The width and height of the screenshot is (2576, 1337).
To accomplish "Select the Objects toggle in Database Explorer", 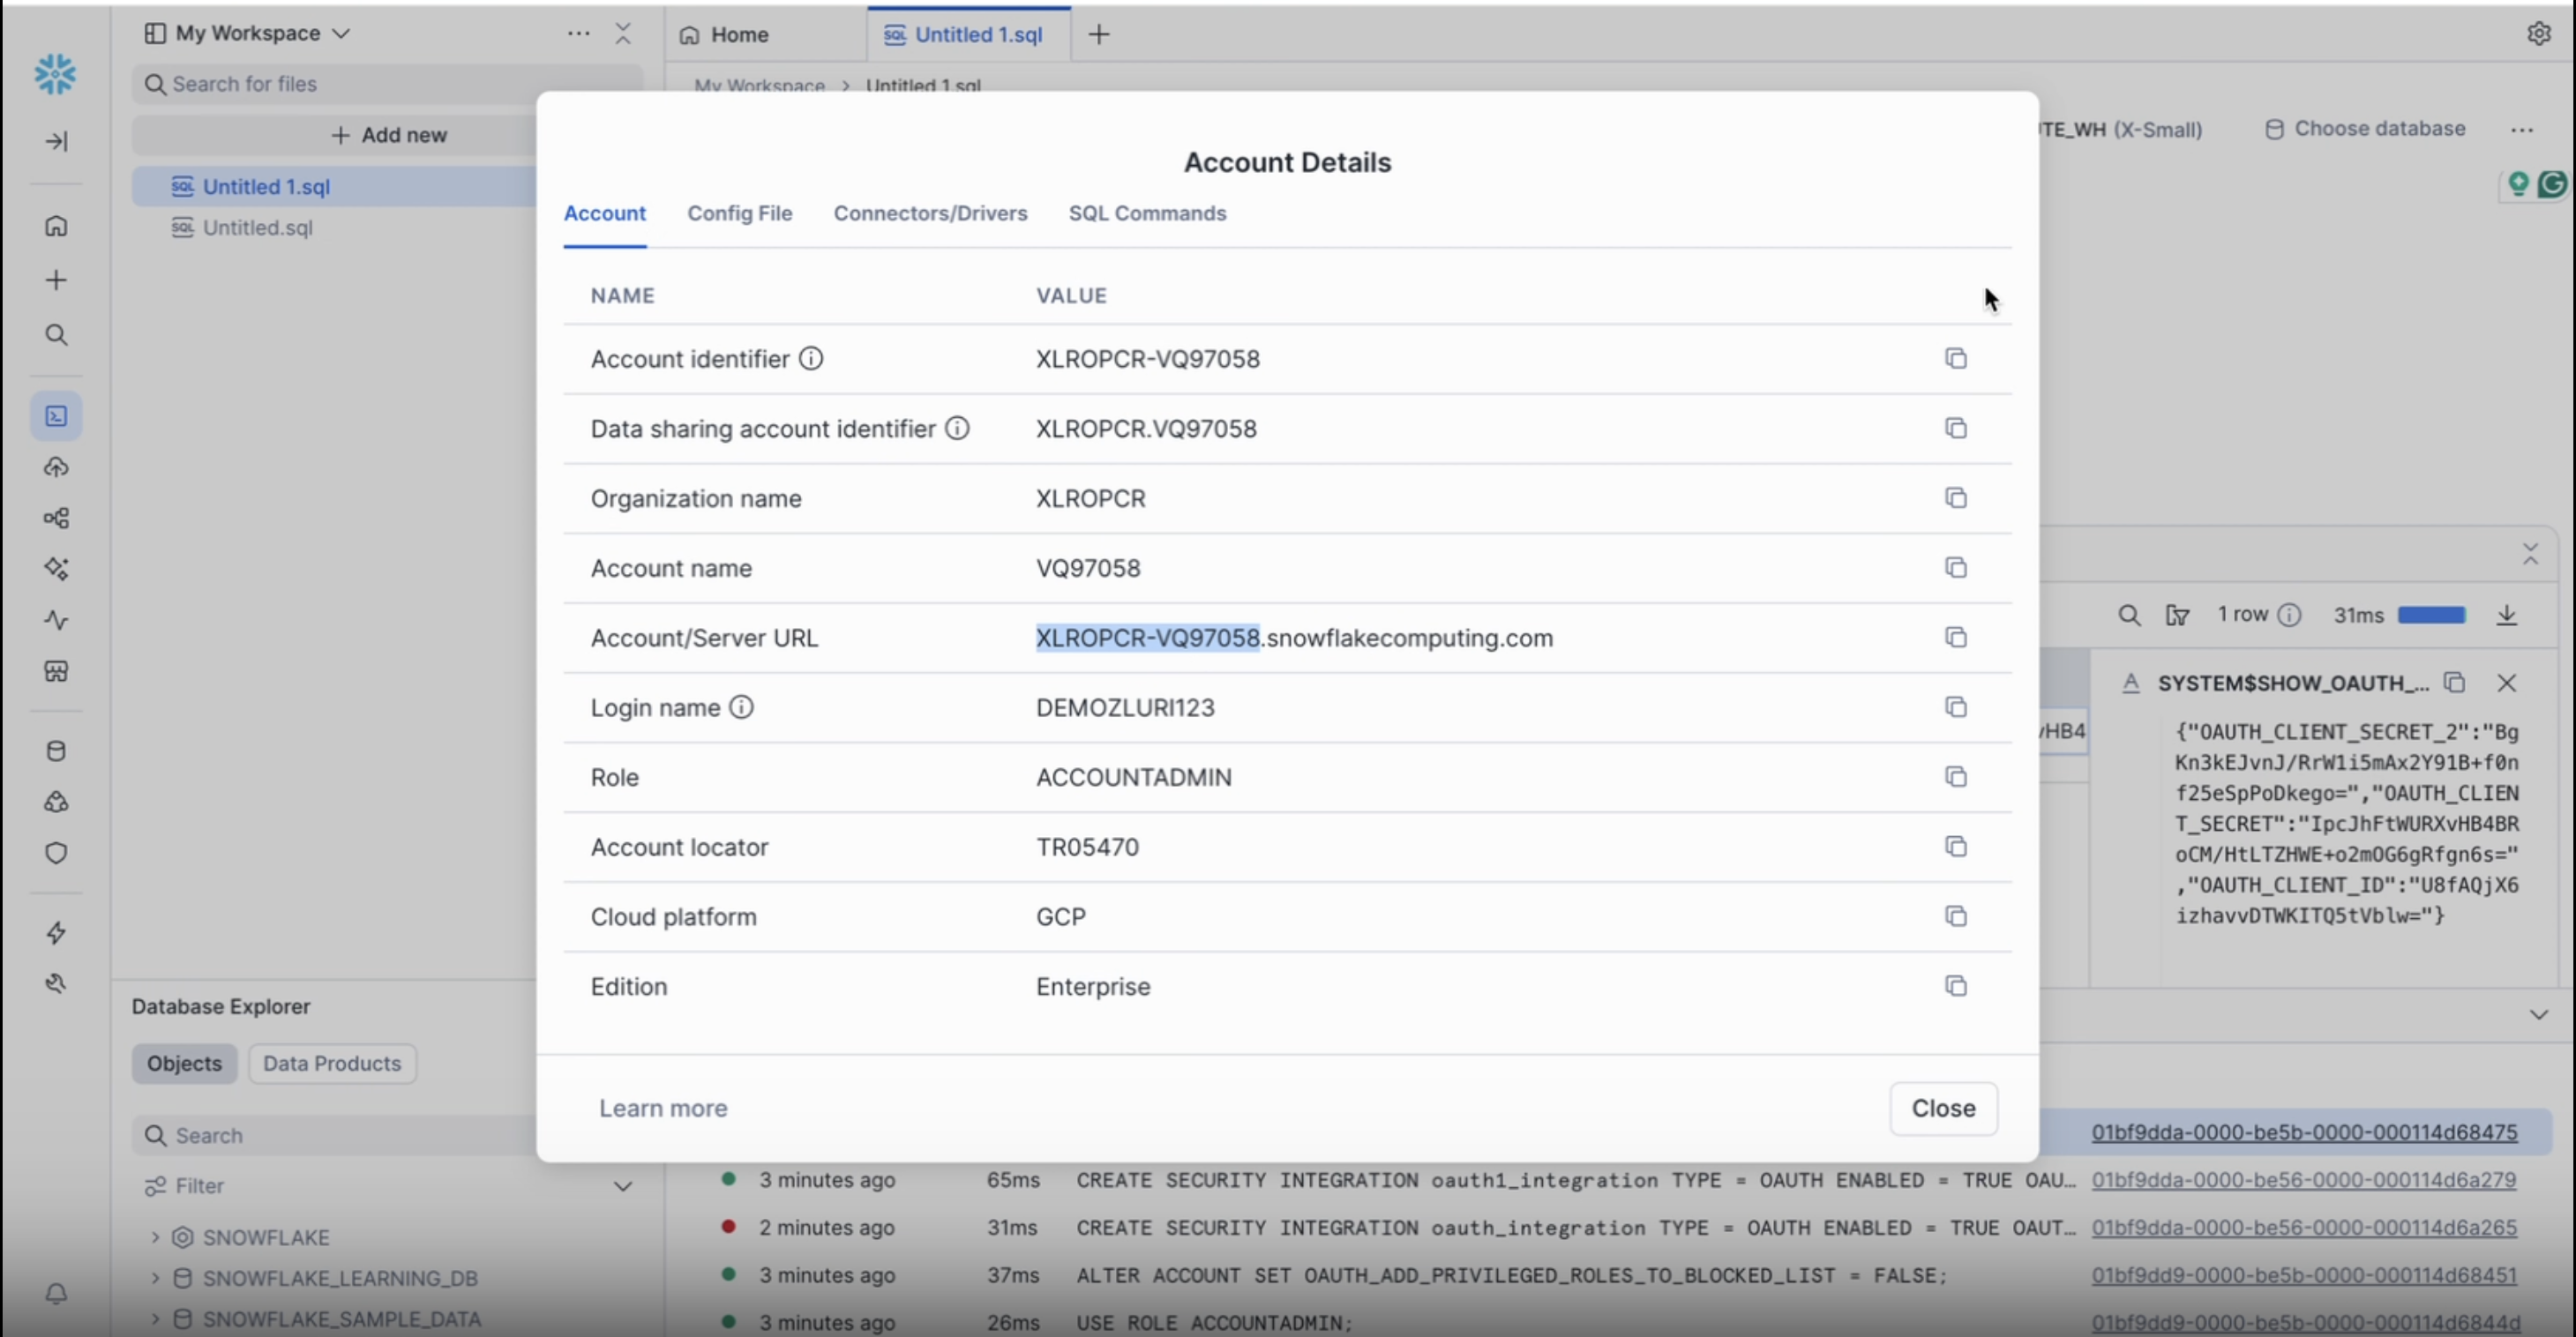I will coord(184,1063).
